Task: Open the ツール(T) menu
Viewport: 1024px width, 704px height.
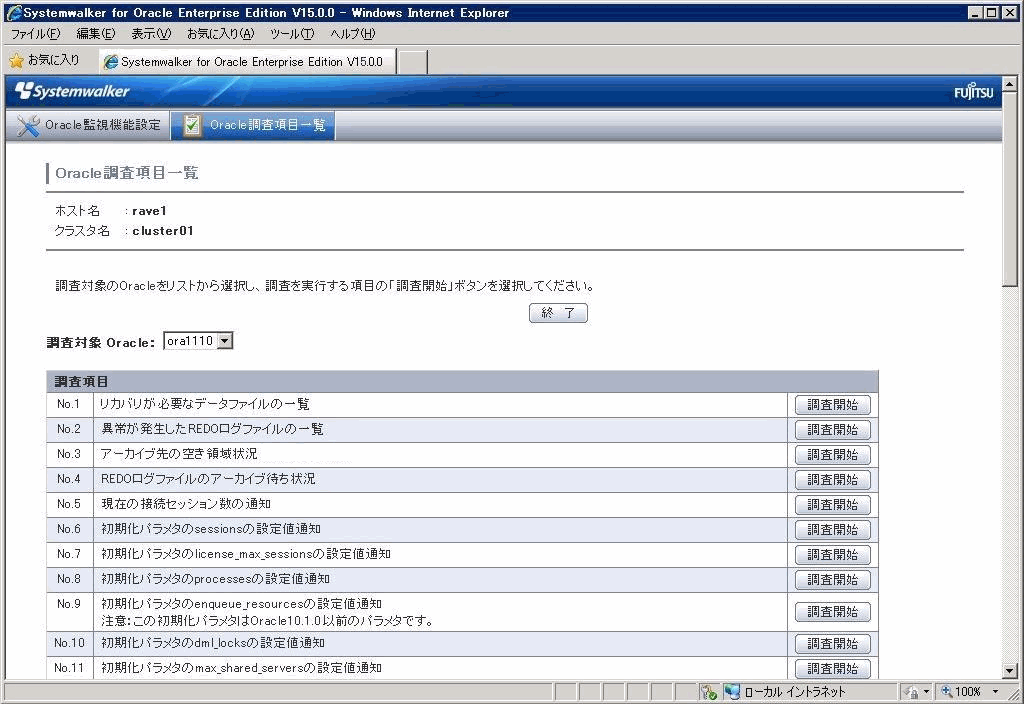Action: click(292, 33)
